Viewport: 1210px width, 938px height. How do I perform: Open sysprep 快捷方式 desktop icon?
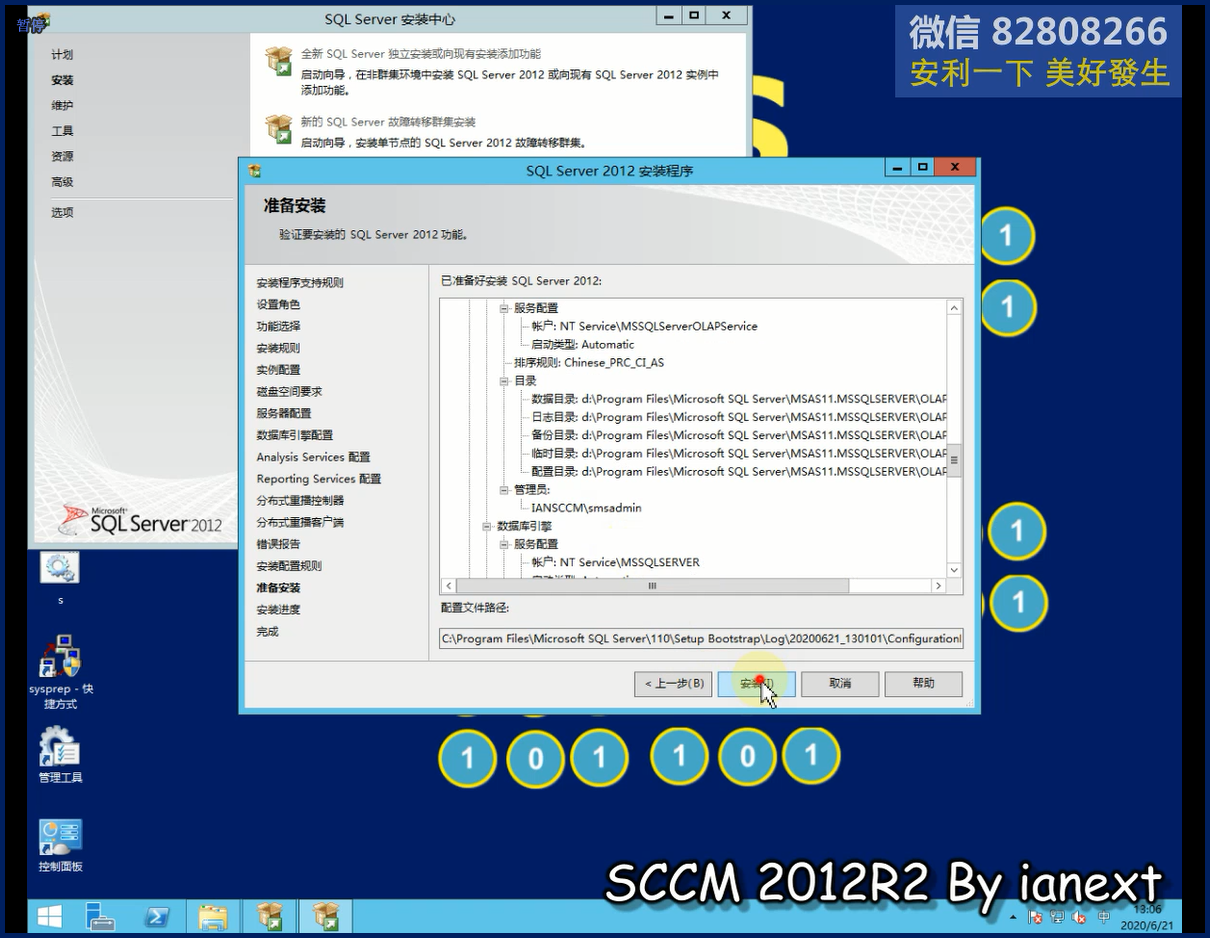click(x=60, y=656)
